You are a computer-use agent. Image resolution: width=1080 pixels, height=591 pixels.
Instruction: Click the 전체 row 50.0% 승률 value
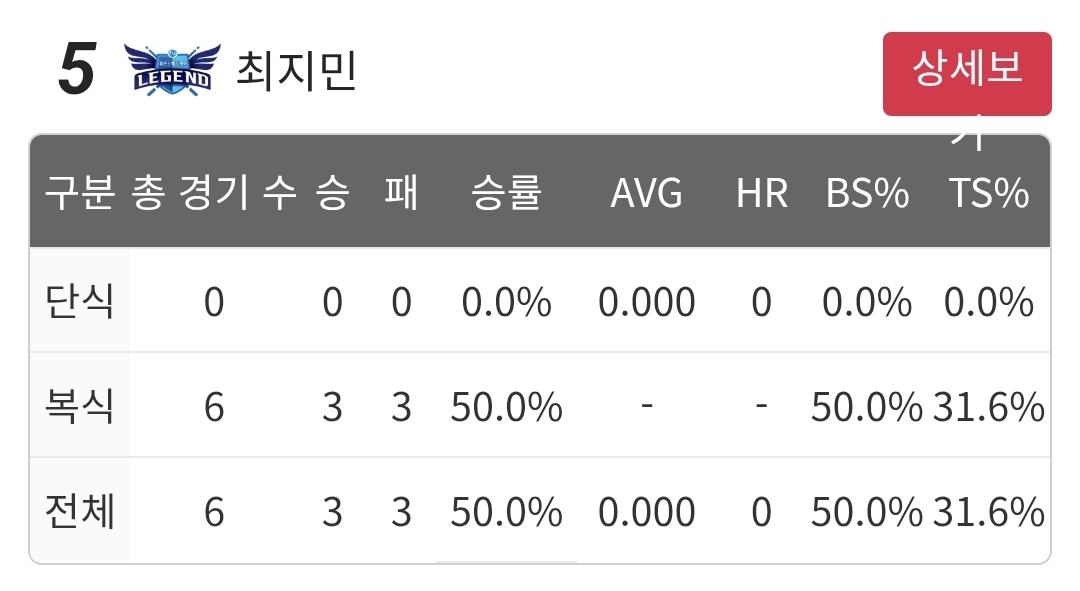coord(507,512)
